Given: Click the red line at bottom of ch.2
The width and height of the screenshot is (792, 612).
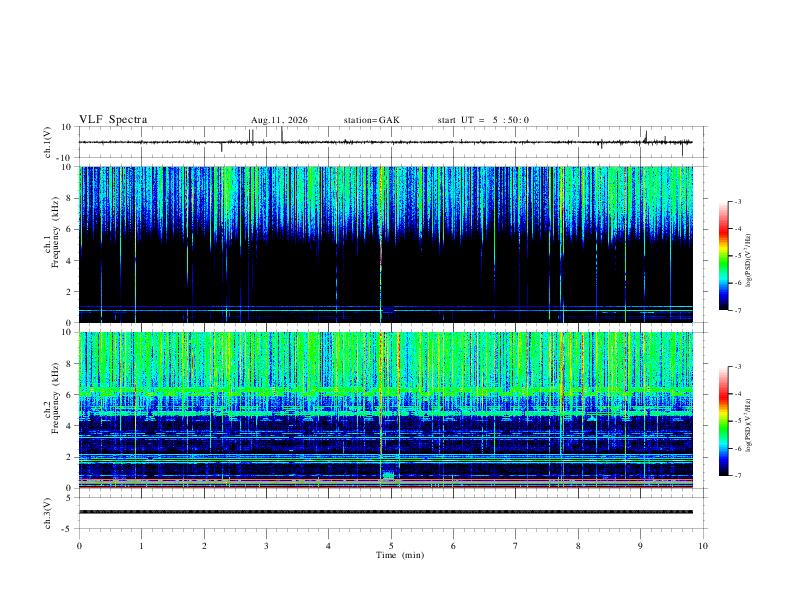Looking at the screenshot, I should (x=386, y=487).
